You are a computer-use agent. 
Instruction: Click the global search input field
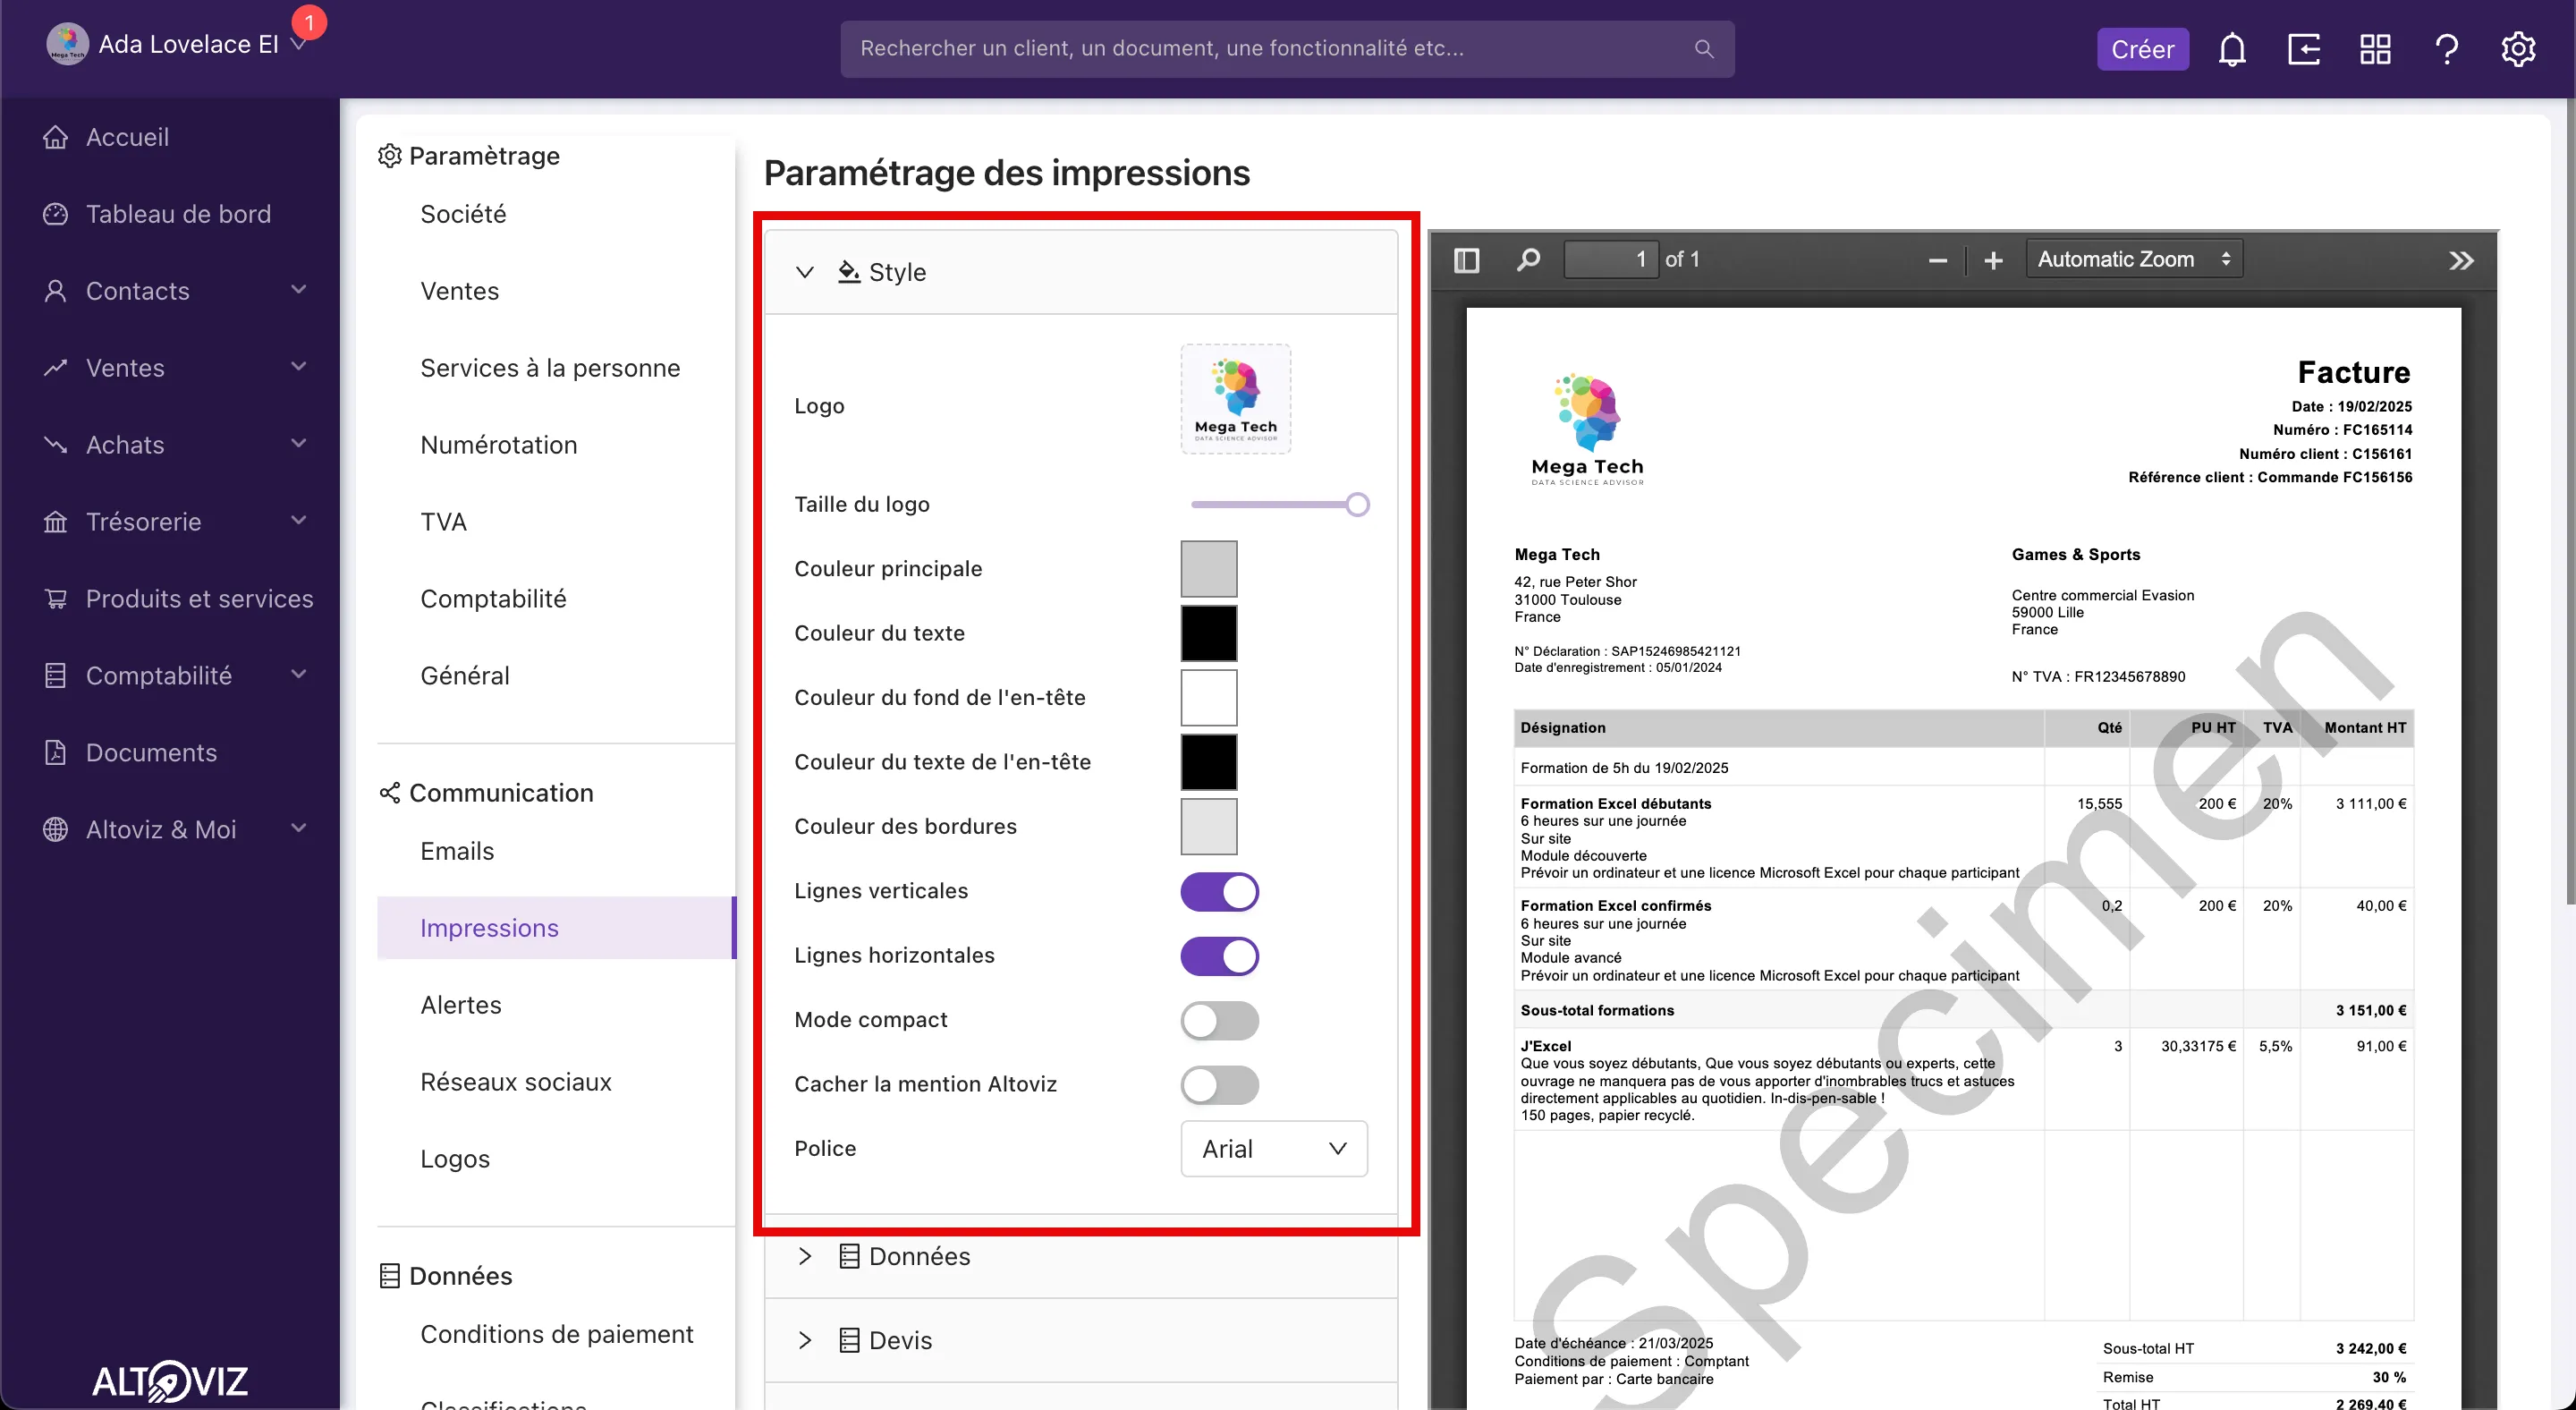coord(1287,49)
